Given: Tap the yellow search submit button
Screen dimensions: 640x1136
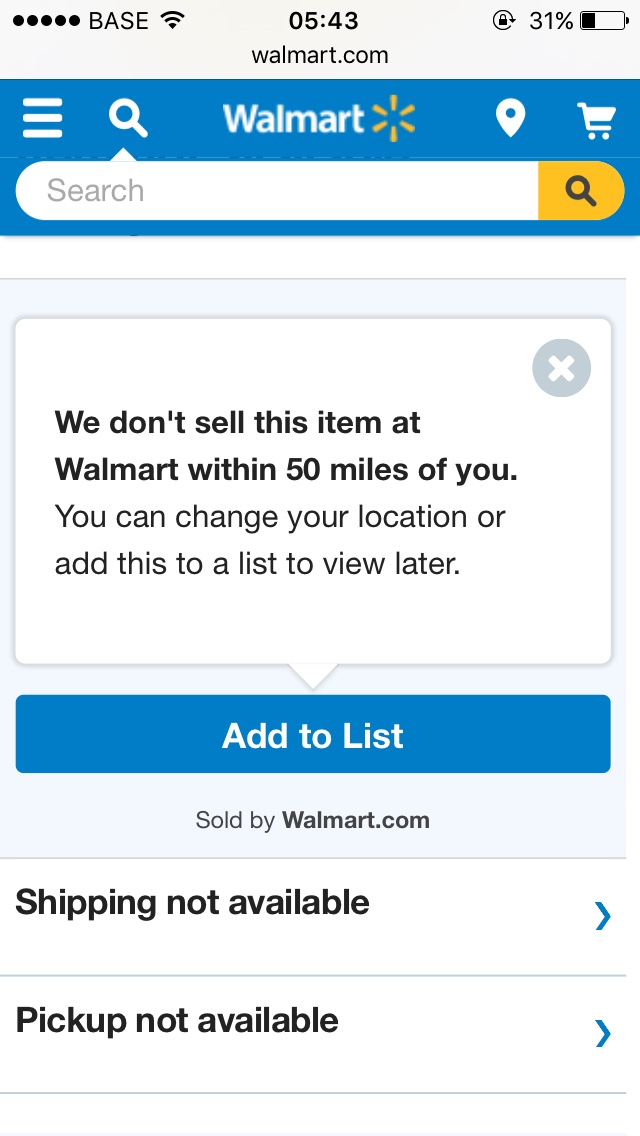Looking at the screenshot, I should click(x=581, y=191).
